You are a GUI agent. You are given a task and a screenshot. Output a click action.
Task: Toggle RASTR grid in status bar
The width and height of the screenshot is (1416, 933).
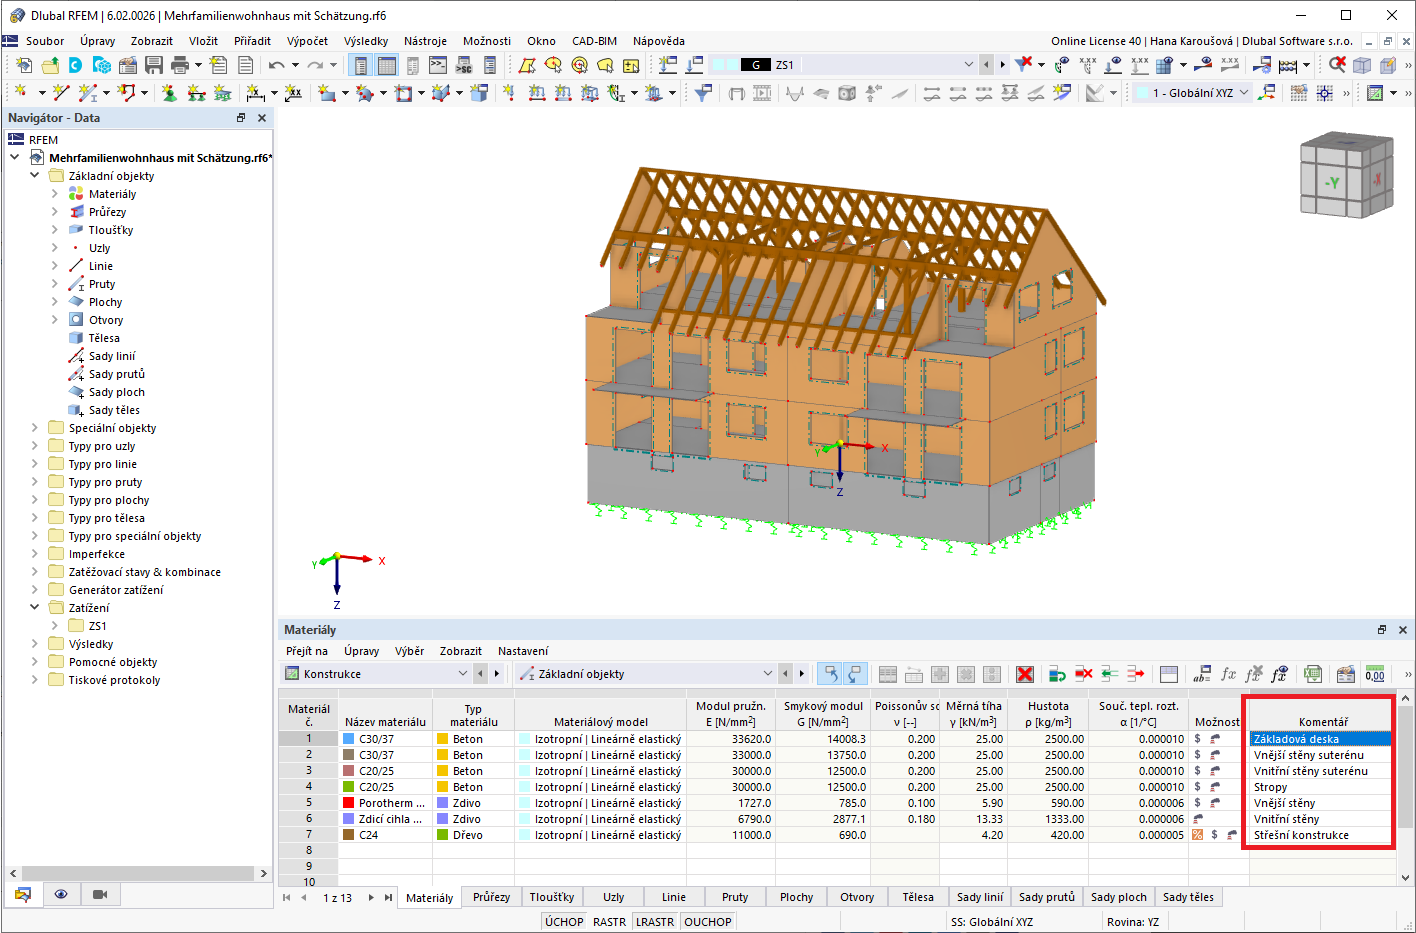(609, 922)
